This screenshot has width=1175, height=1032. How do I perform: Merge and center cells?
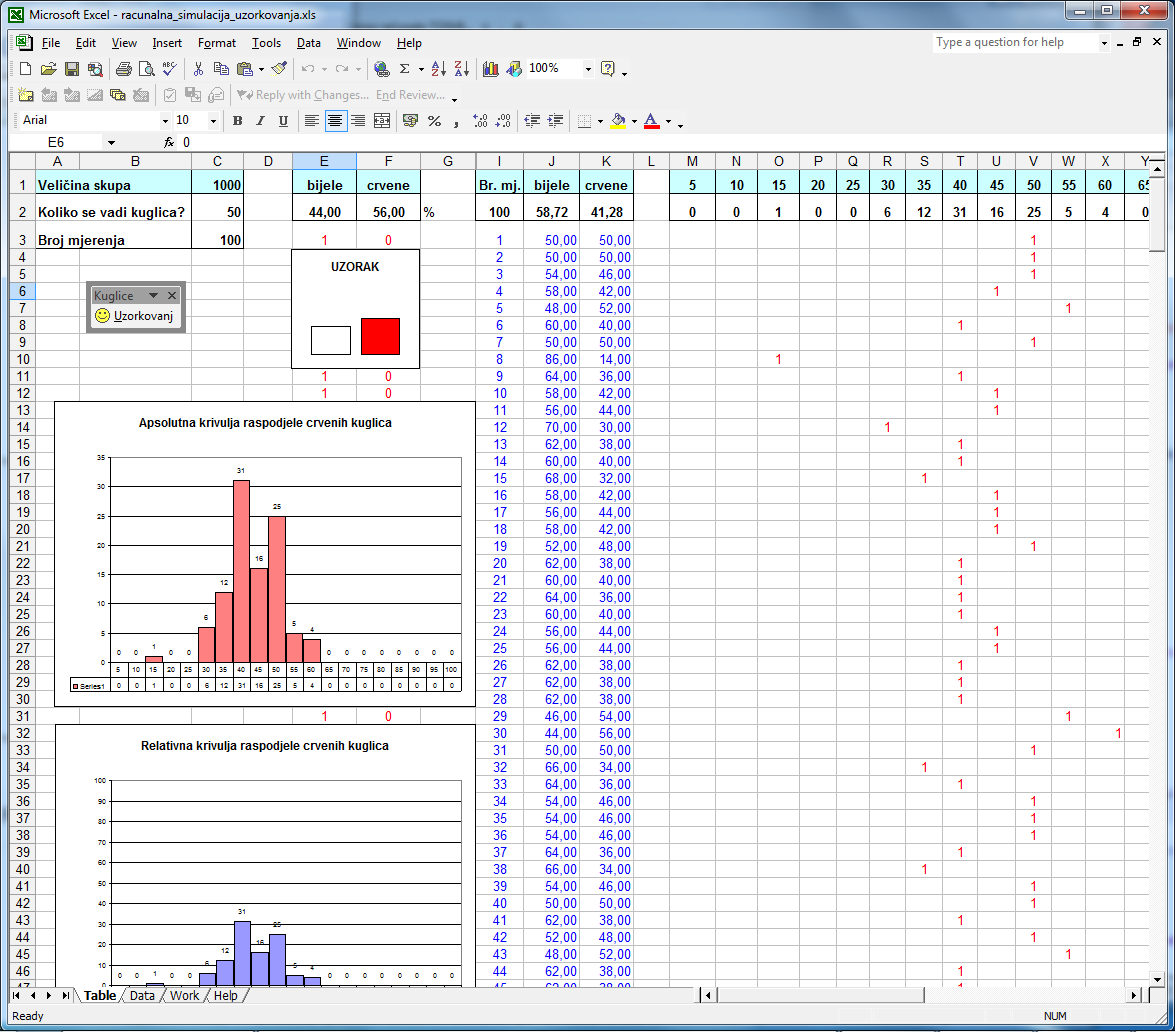pos(382,121)
